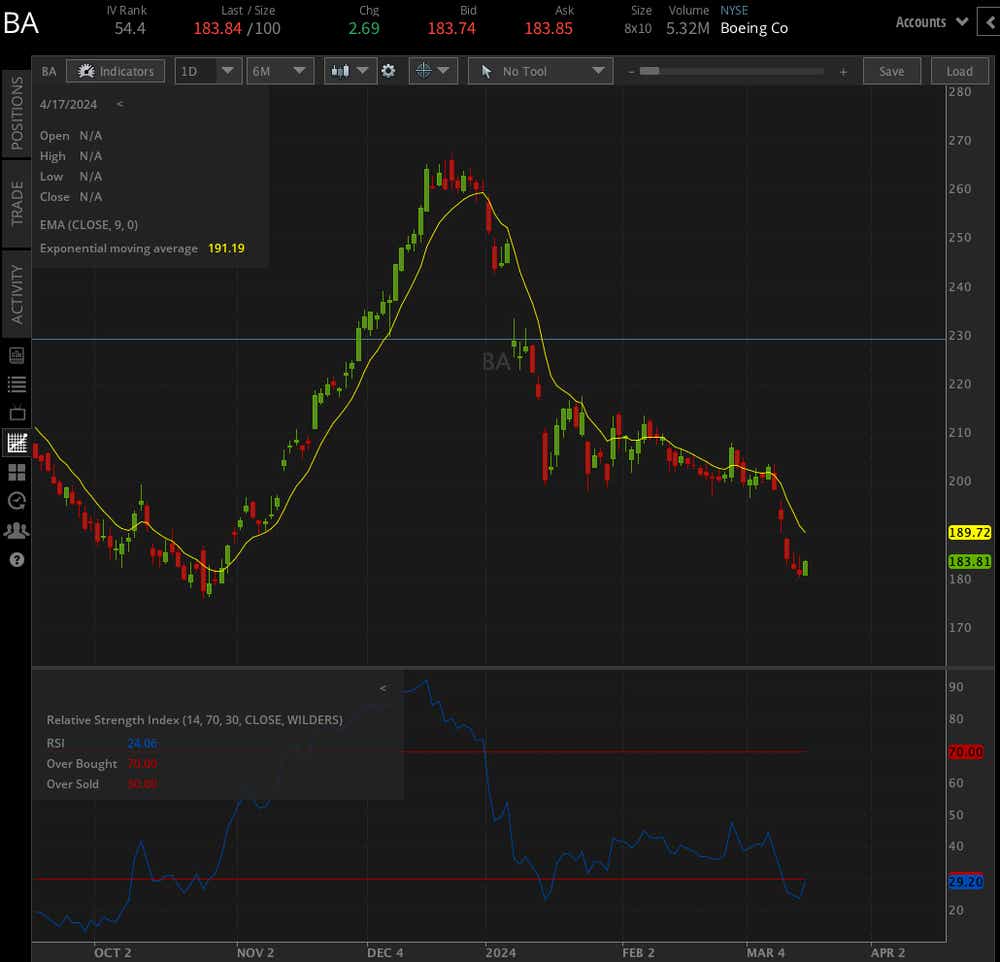Click the FEB 2 date axis label
This screenshot has width=1000, height=962.
point(638,952)
